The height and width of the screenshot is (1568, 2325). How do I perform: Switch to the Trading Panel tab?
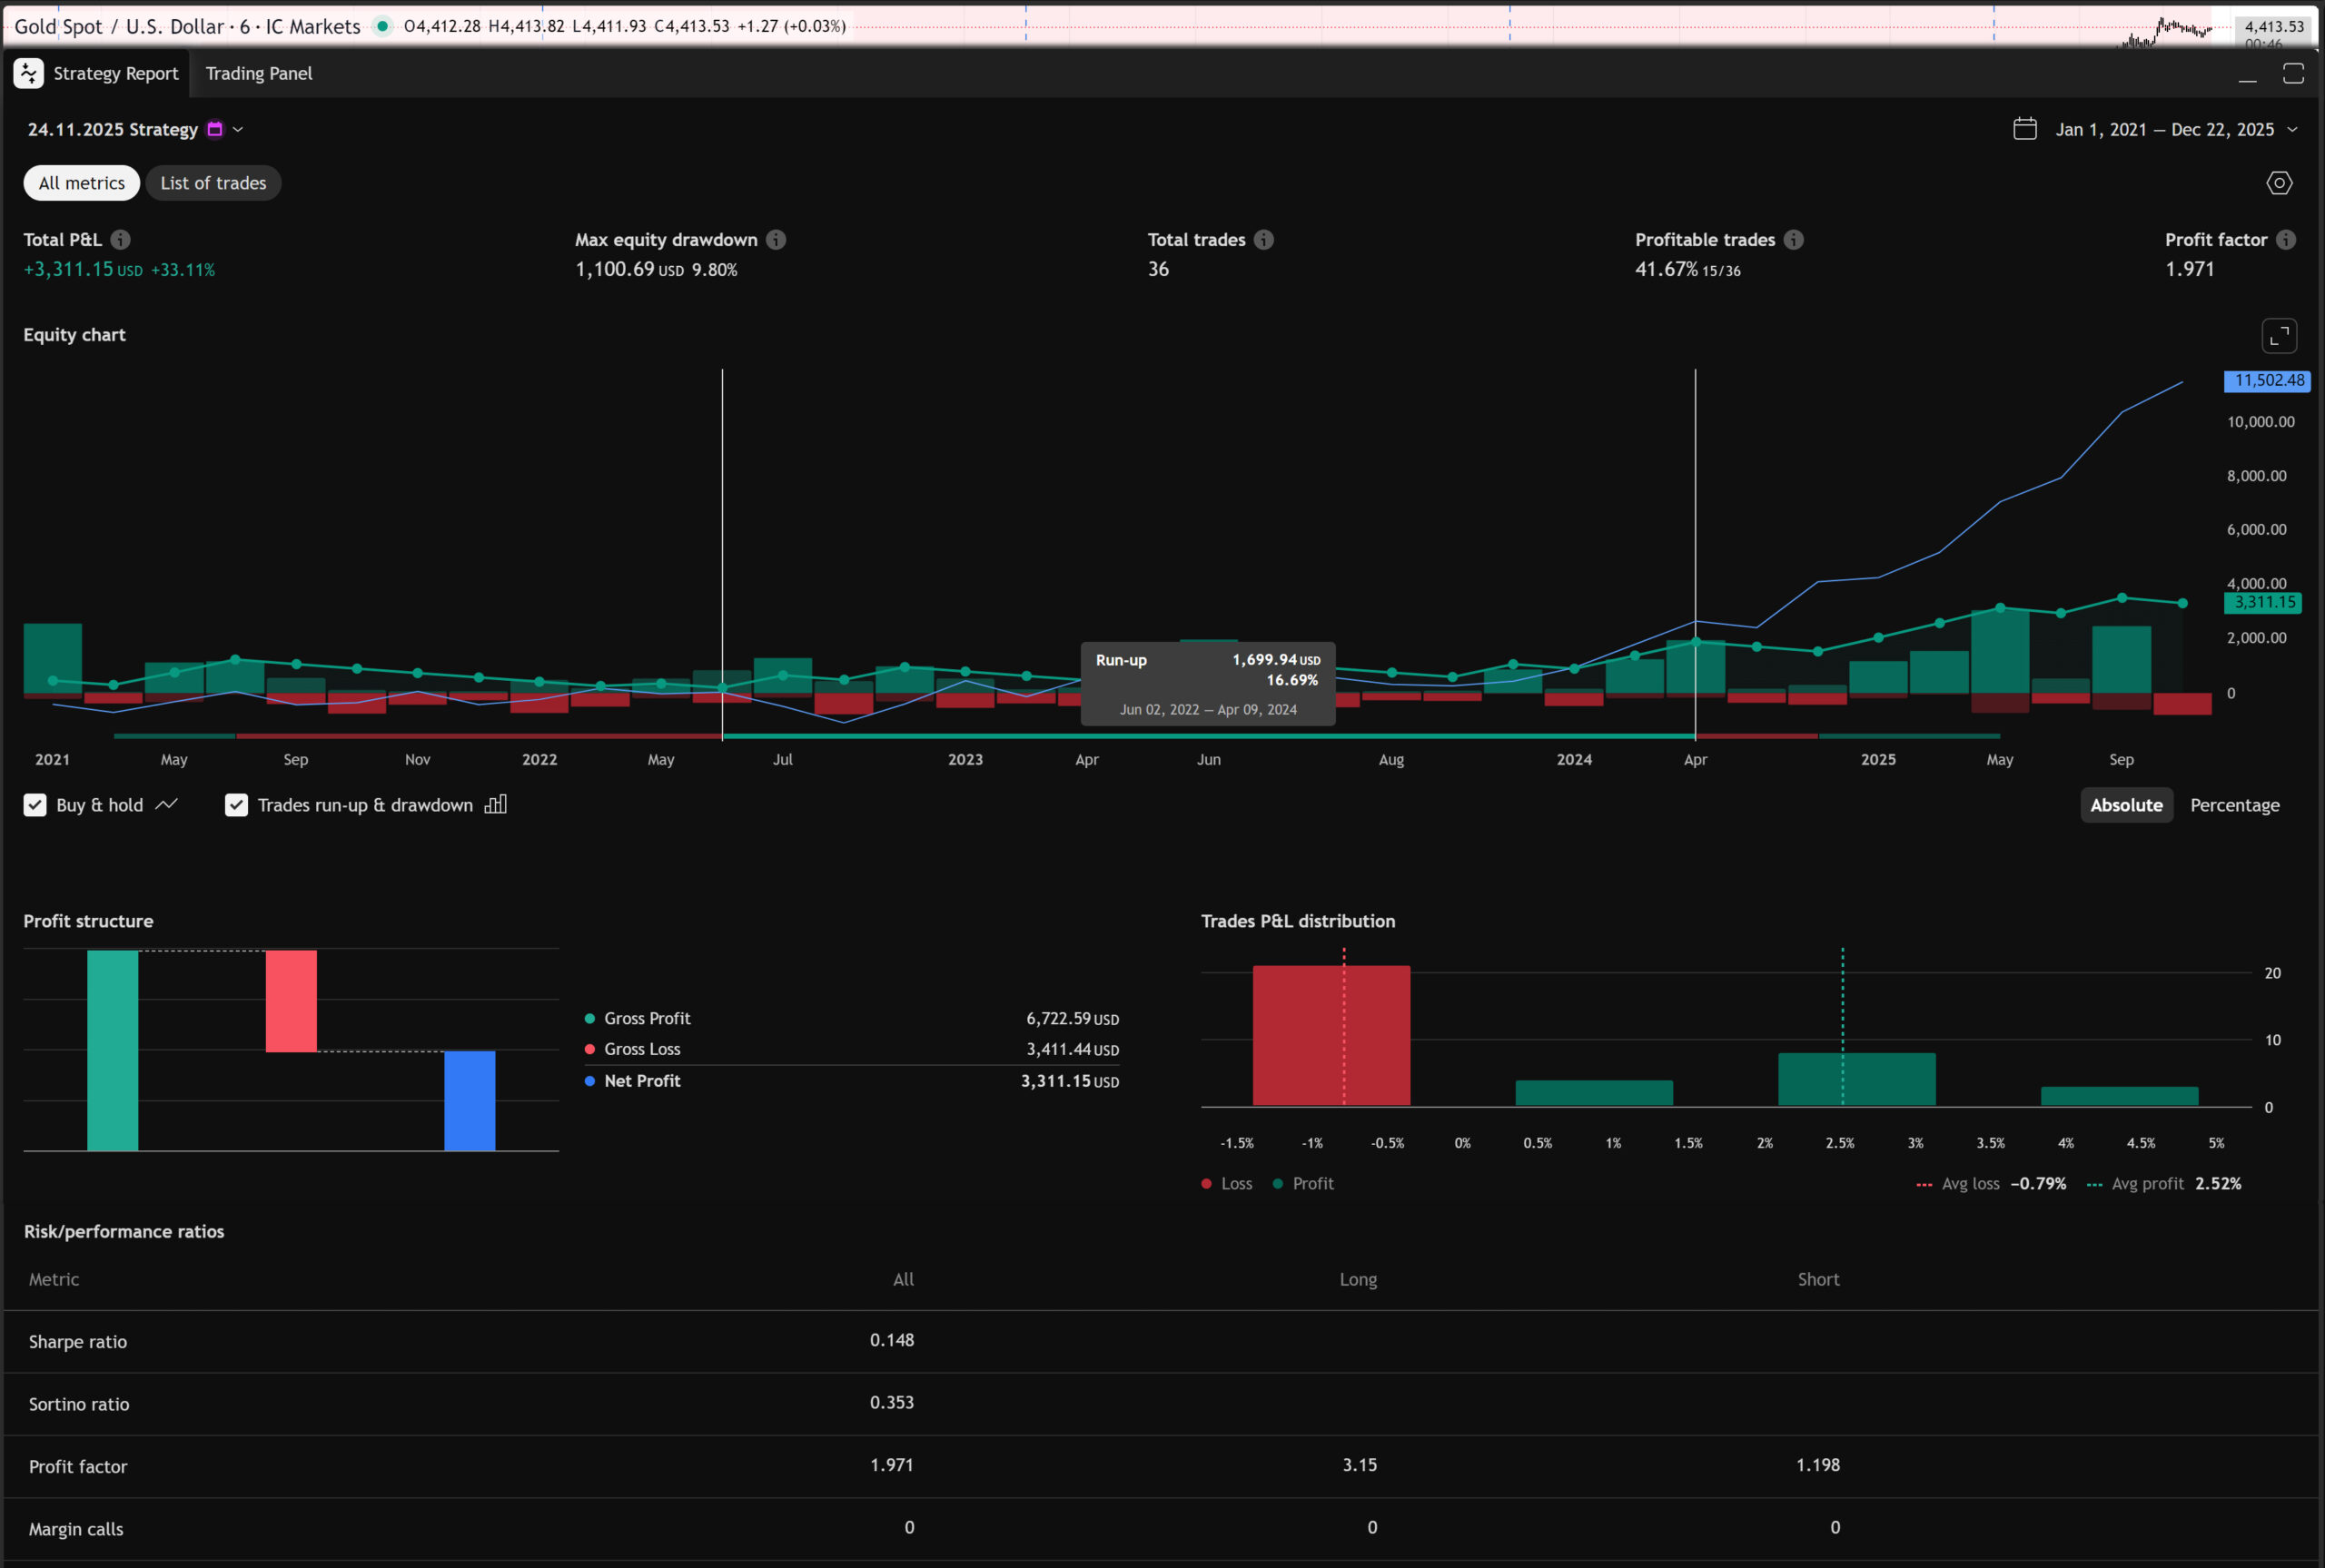point(258,73)
